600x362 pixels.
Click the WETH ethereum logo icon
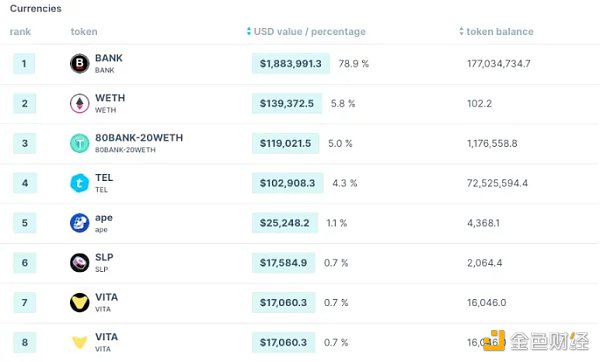pyautogui.click(x=80, y=103)
